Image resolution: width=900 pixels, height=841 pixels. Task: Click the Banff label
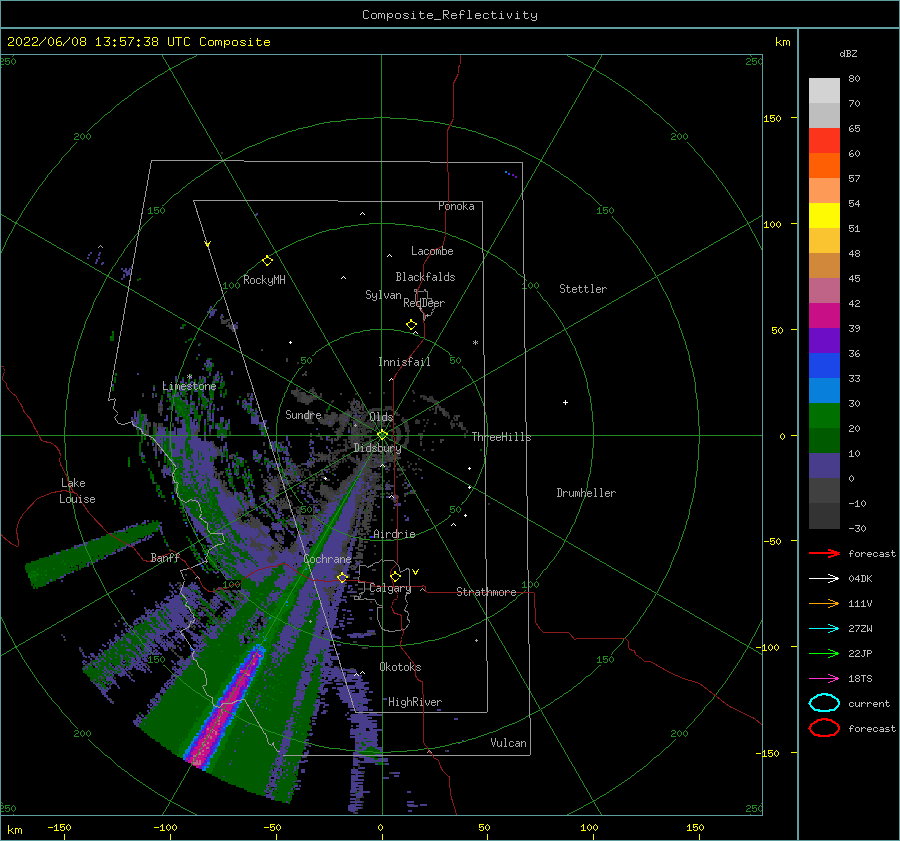click(165, 557)
